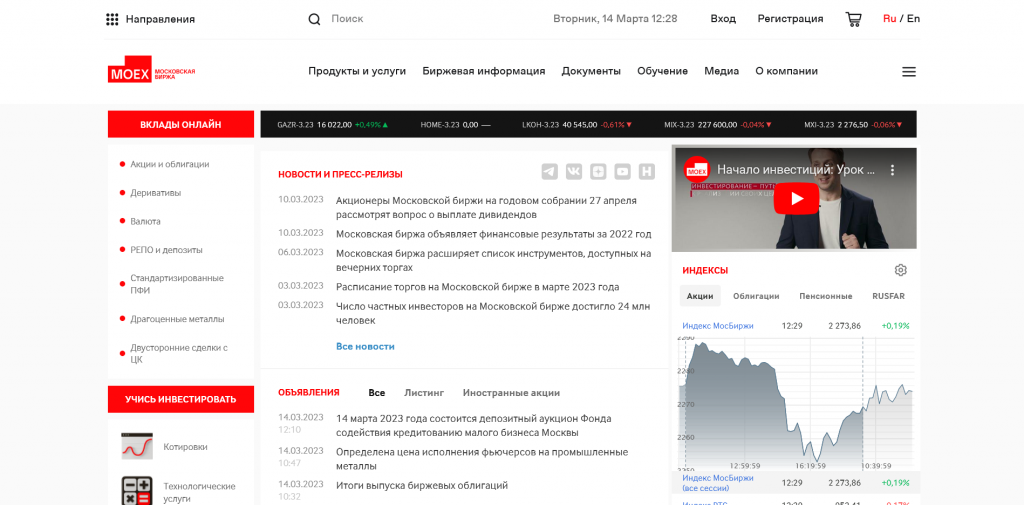The image size is (1024, 505).
Task: Click the LKOH-3.23 ticker quote
Action: coord(577,124)
